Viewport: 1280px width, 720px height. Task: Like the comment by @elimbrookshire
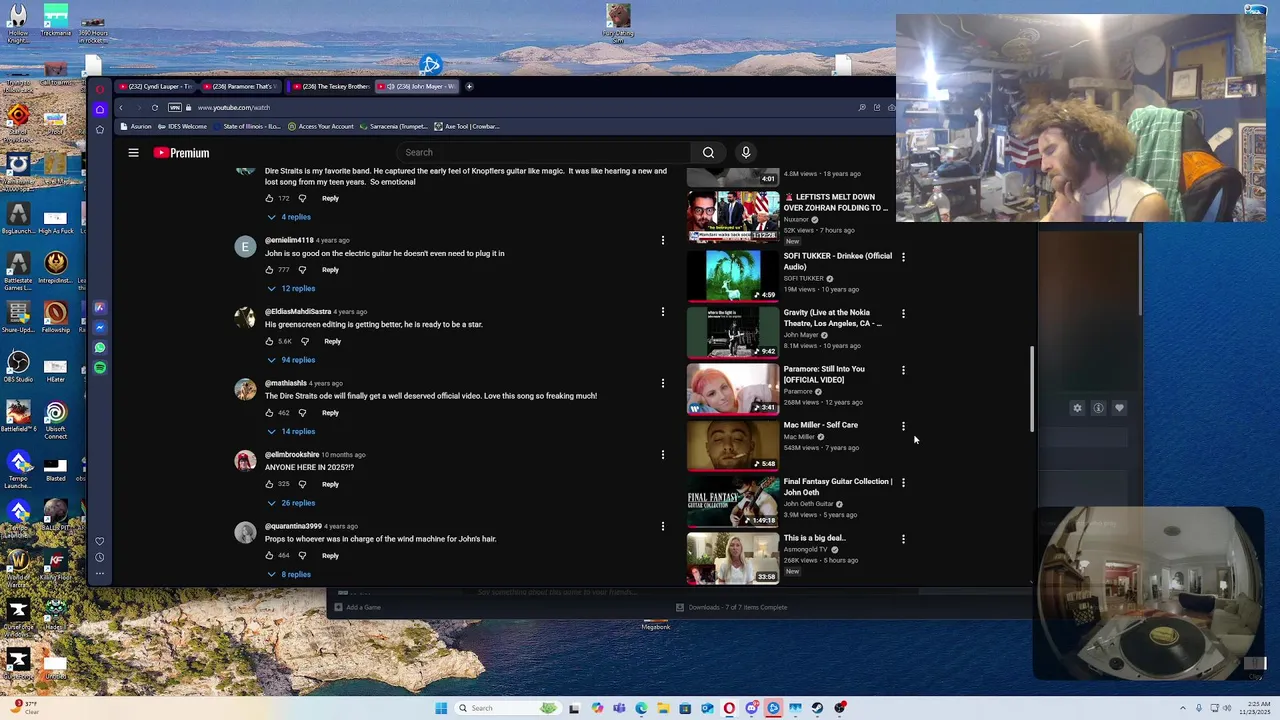(269, 484)
